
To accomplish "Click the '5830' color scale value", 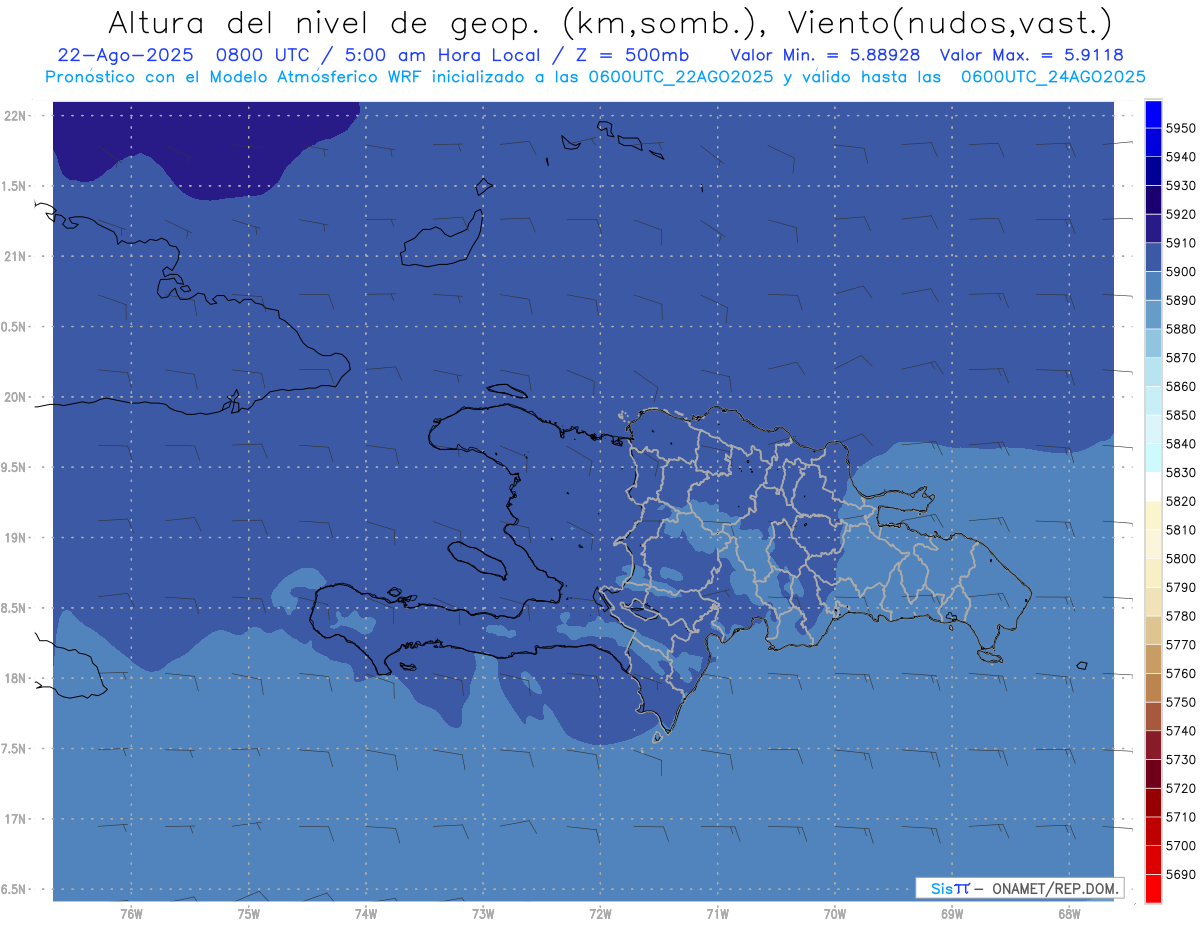I will click(1180, 472).
